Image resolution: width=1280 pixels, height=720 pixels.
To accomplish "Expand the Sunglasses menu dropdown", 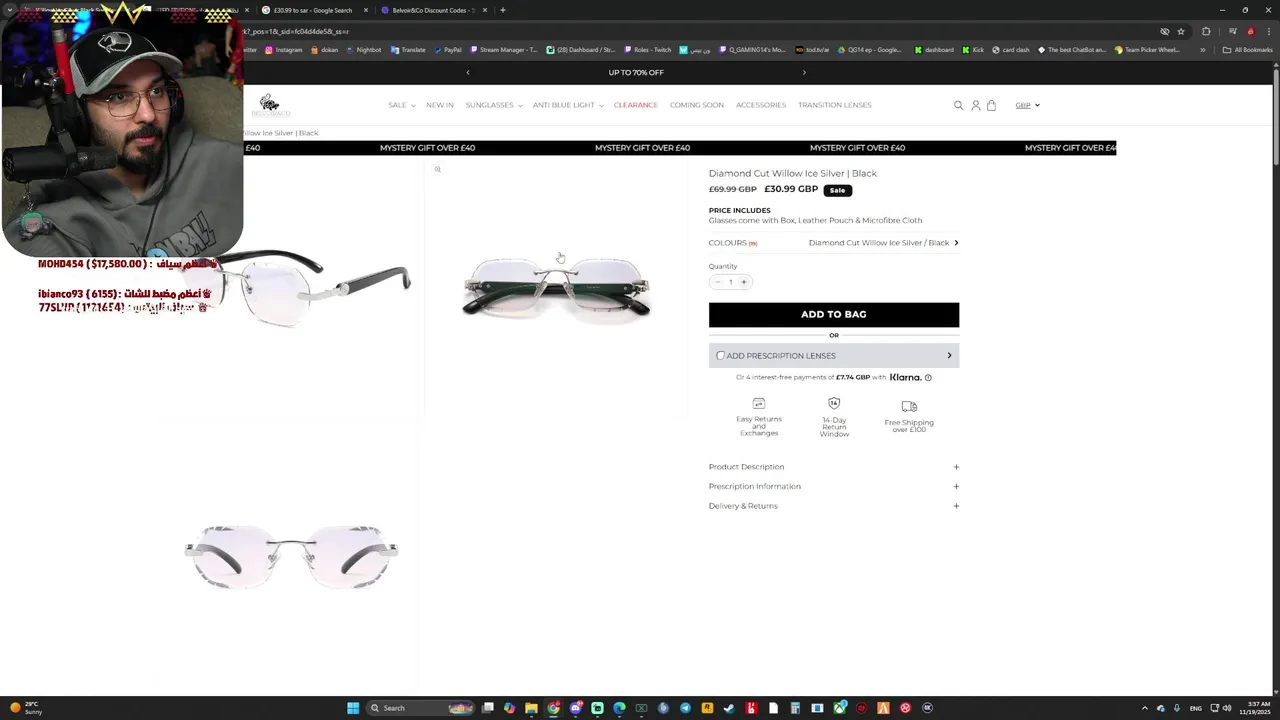I will pyautogui.click(x=493, y=105).
